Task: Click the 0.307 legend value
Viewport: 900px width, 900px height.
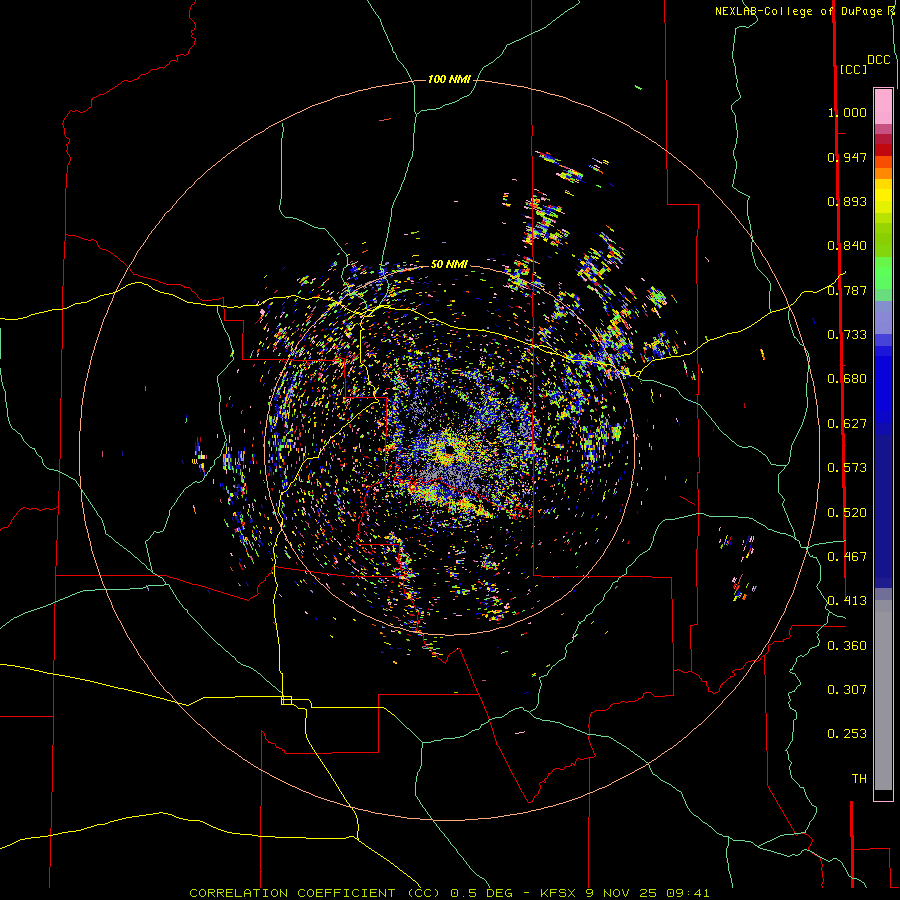Action: (x=847, y=690)
